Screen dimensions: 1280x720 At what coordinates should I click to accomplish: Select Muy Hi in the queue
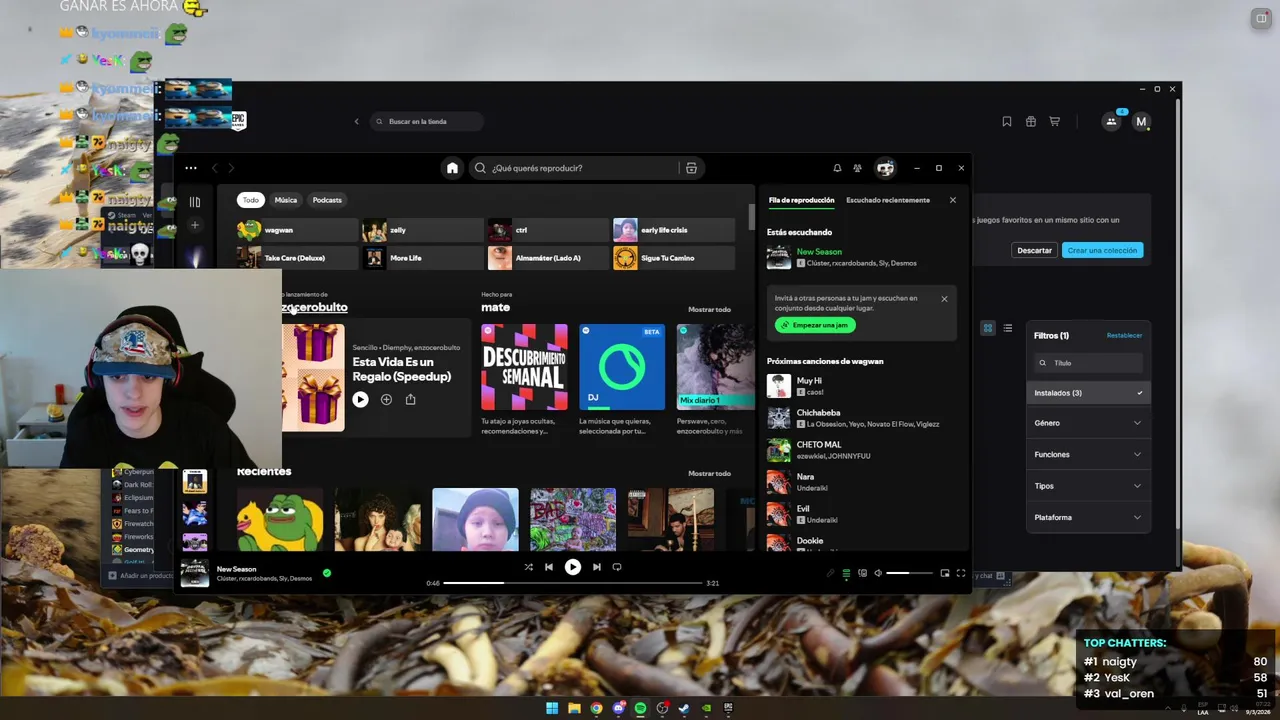click(x=862, y=386)
